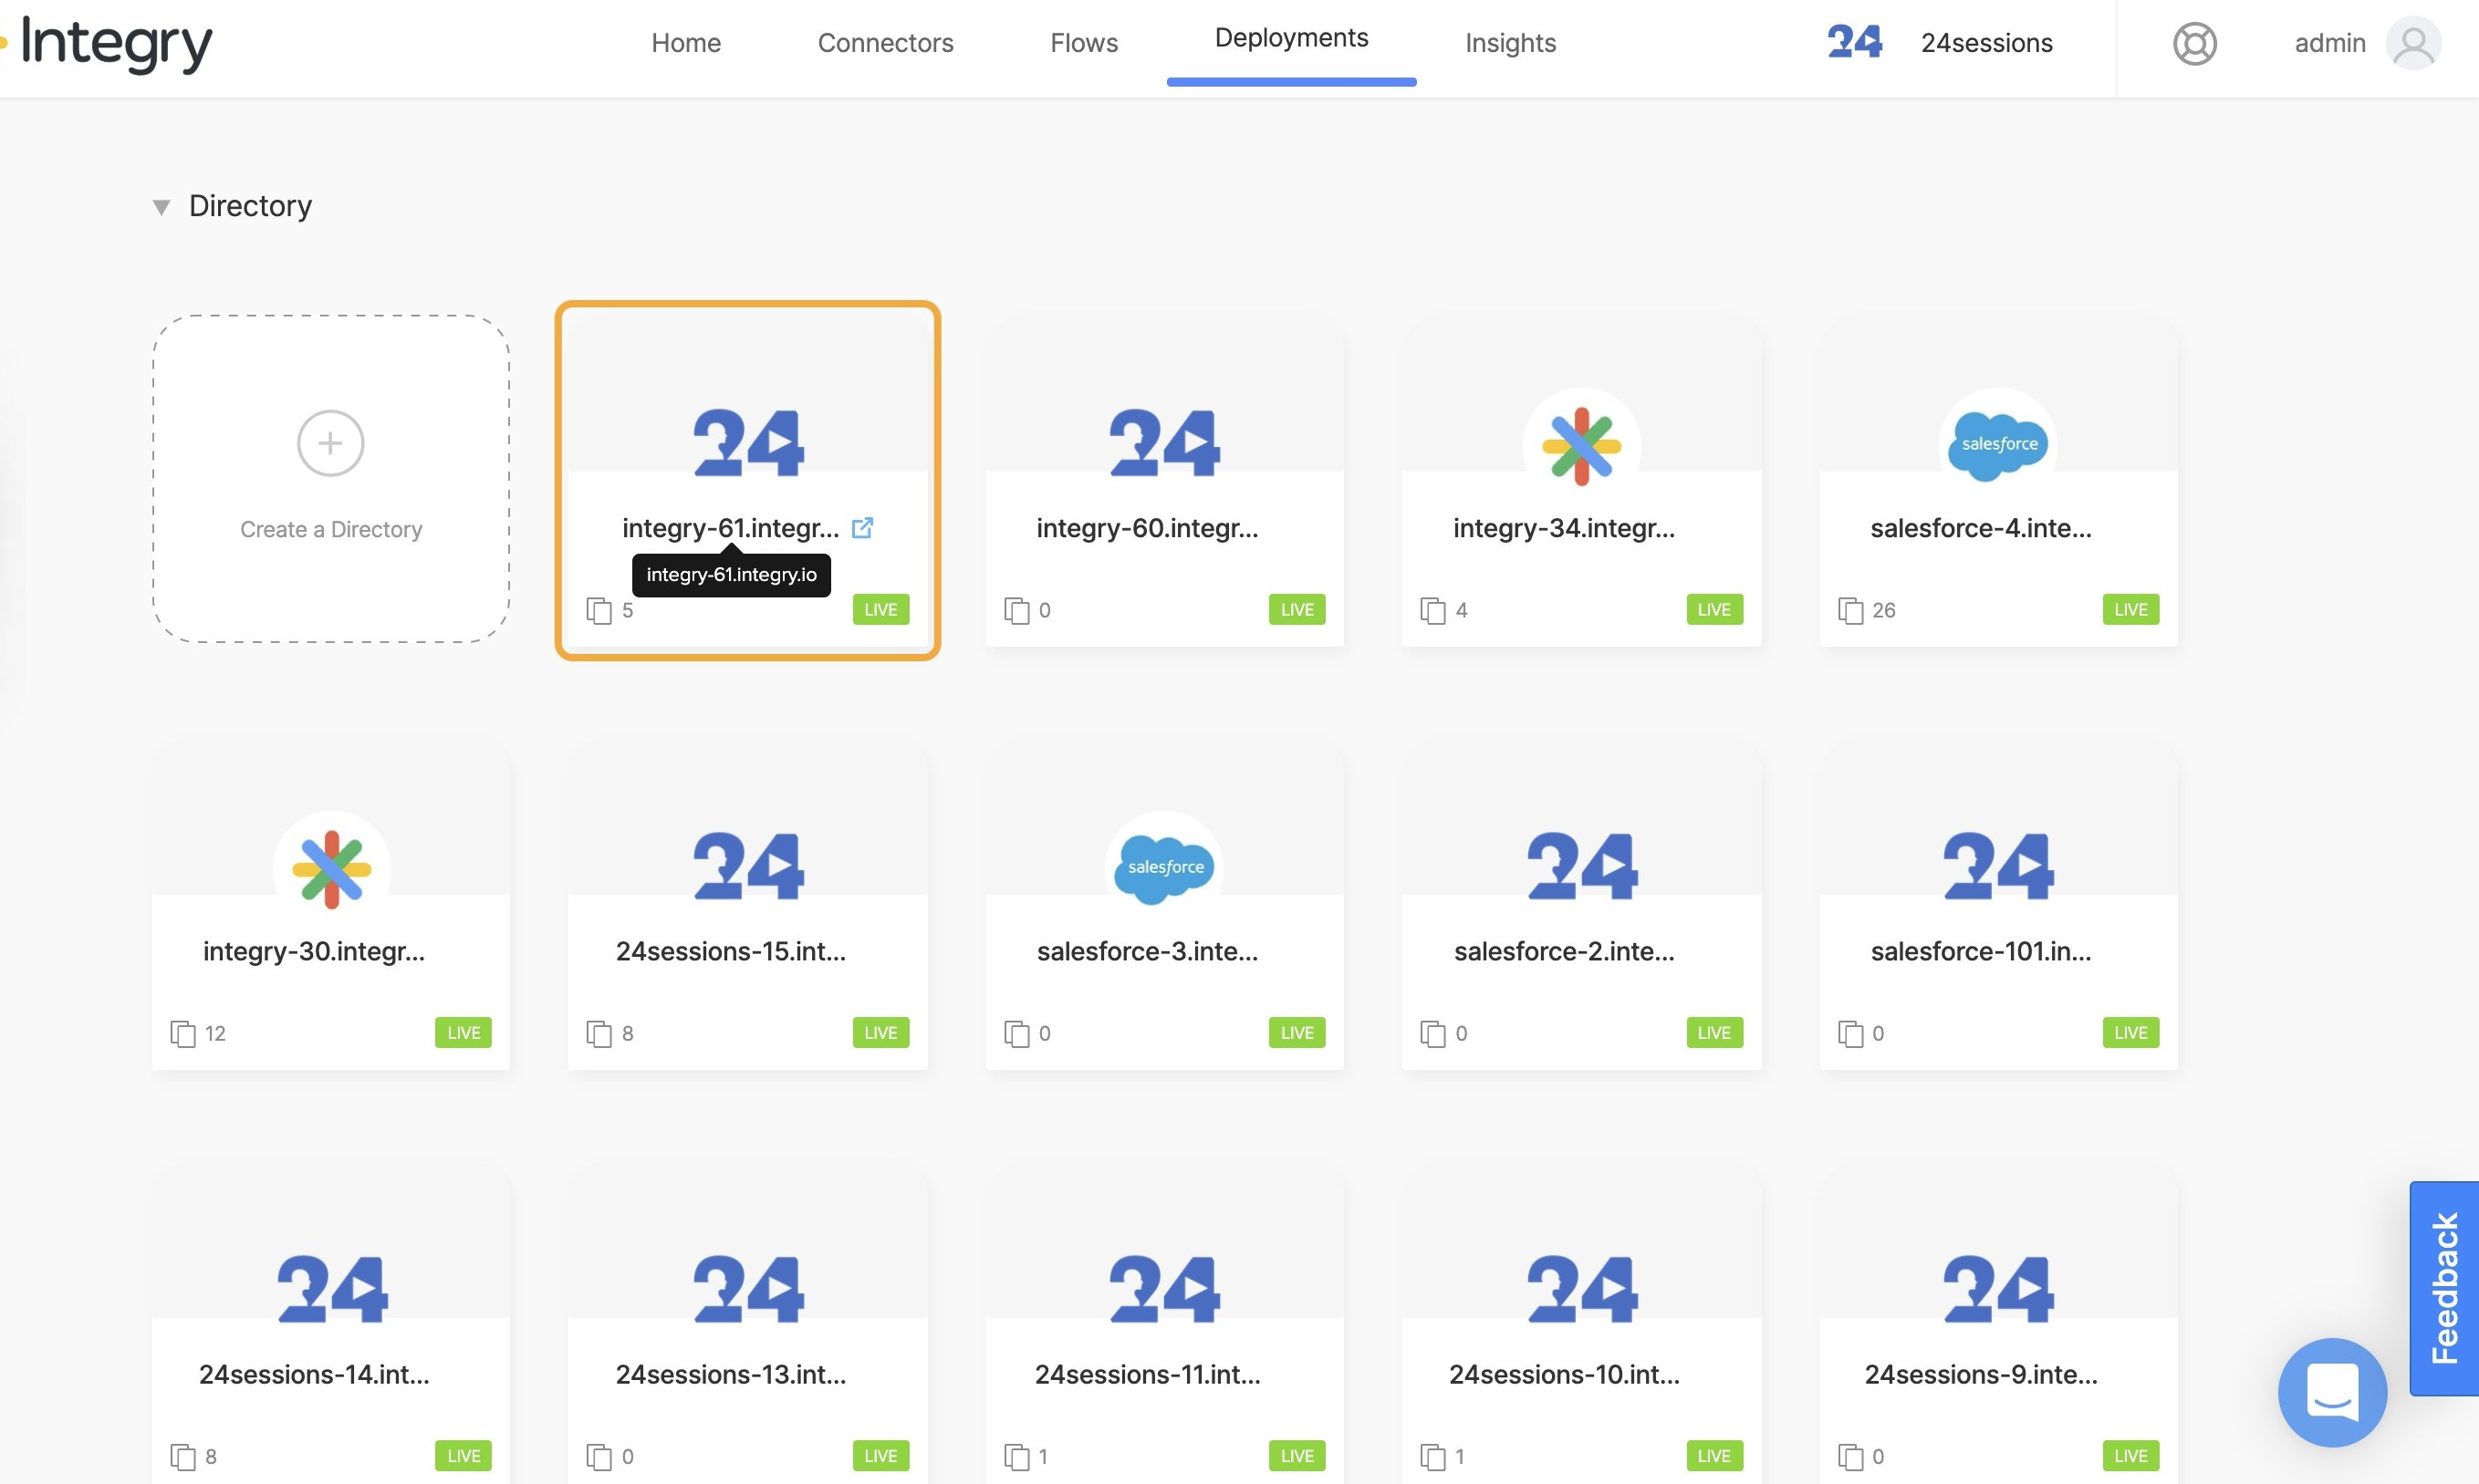This screenshot has width=2479, height=1484.
Task: Click the copies icon on integry-60 card
Action: click(1016, 610)
